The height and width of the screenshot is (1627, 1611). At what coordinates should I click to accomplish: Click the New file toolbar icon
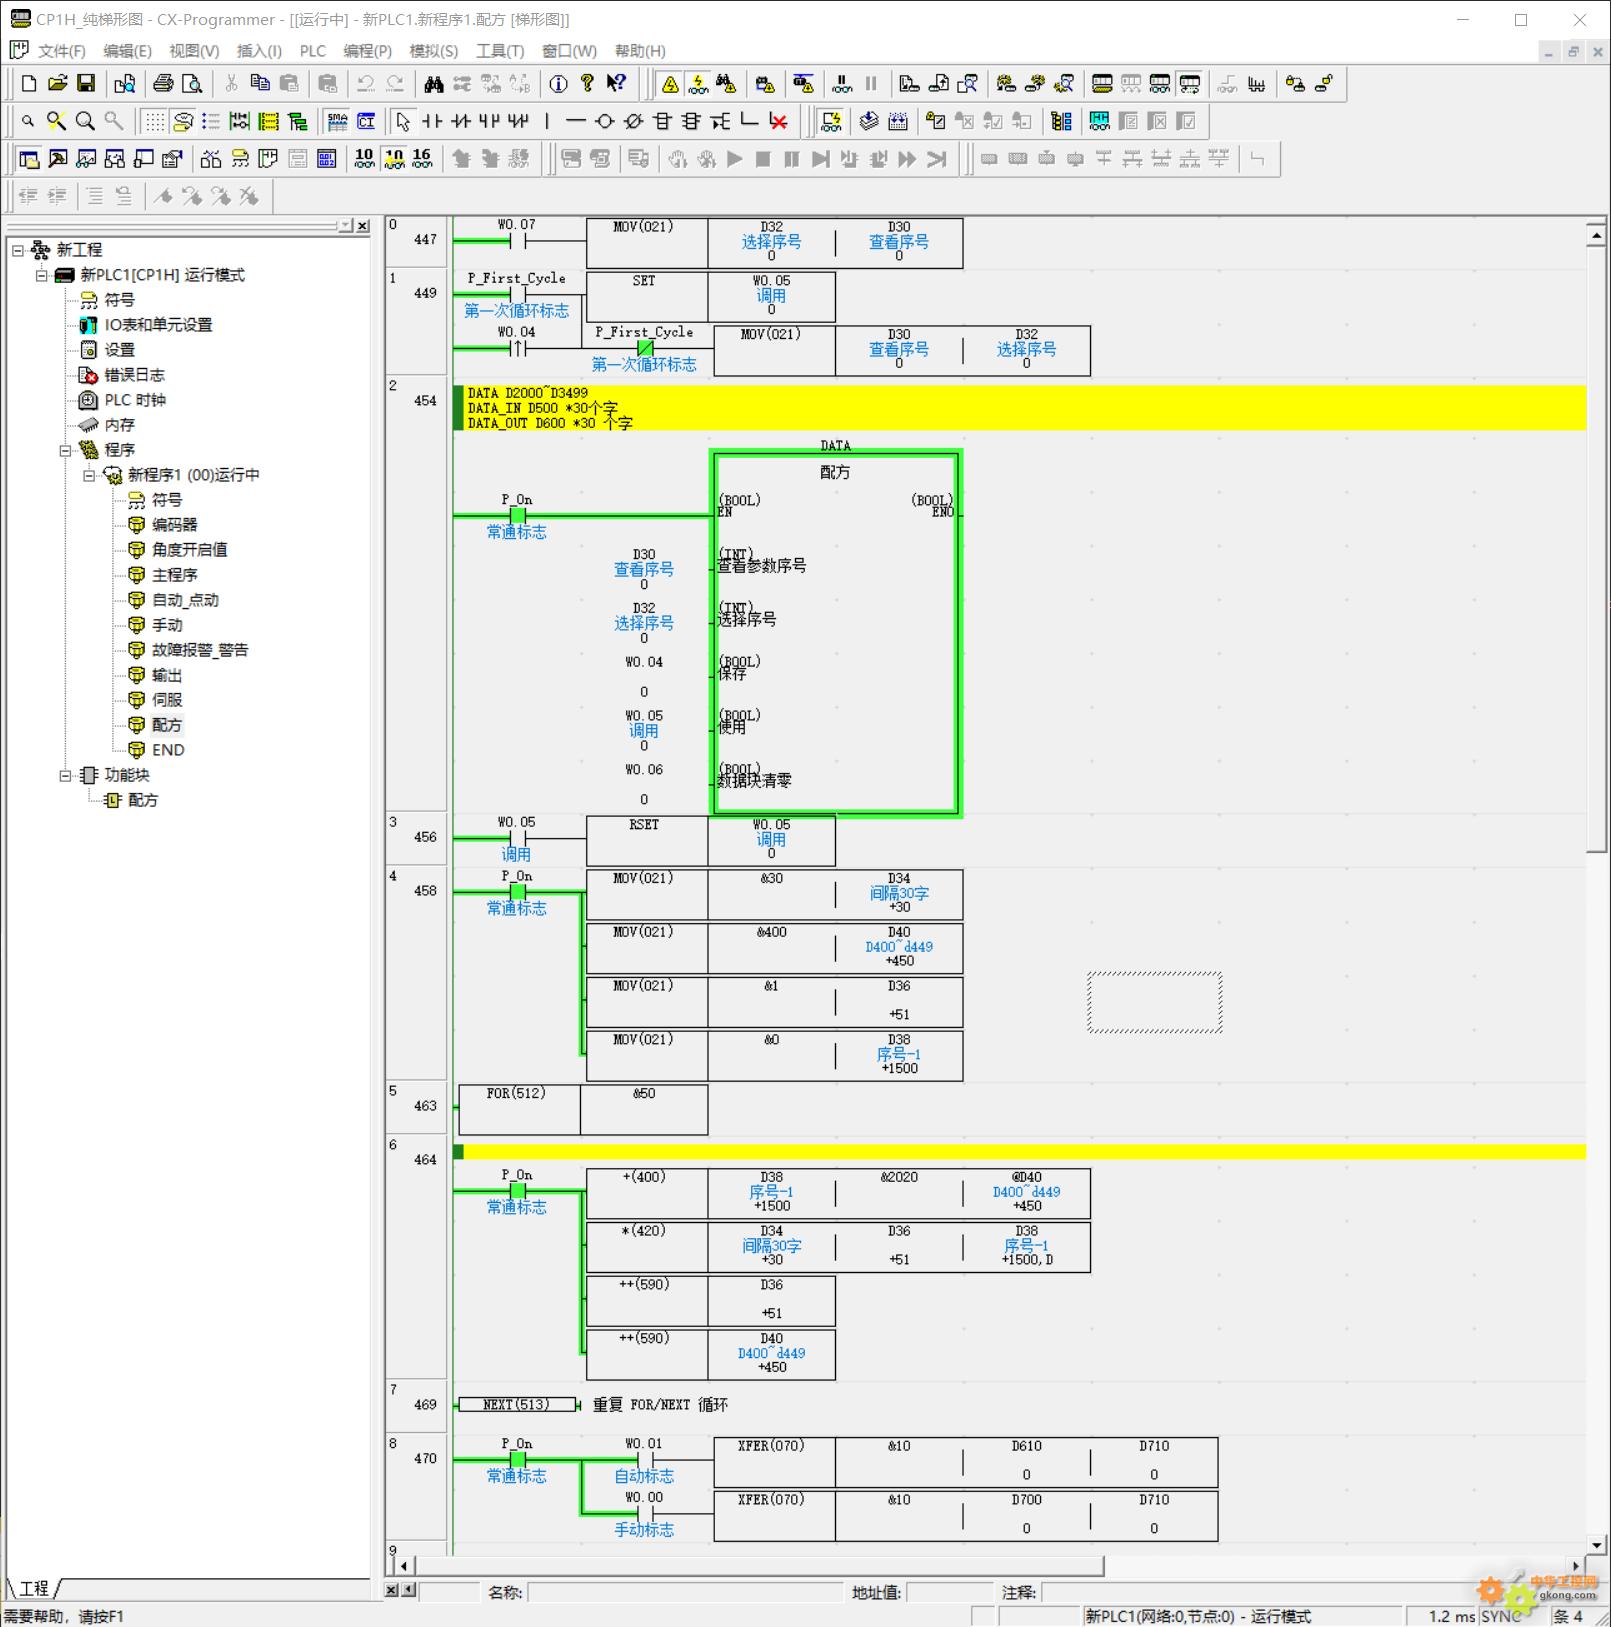coord(29,84)
